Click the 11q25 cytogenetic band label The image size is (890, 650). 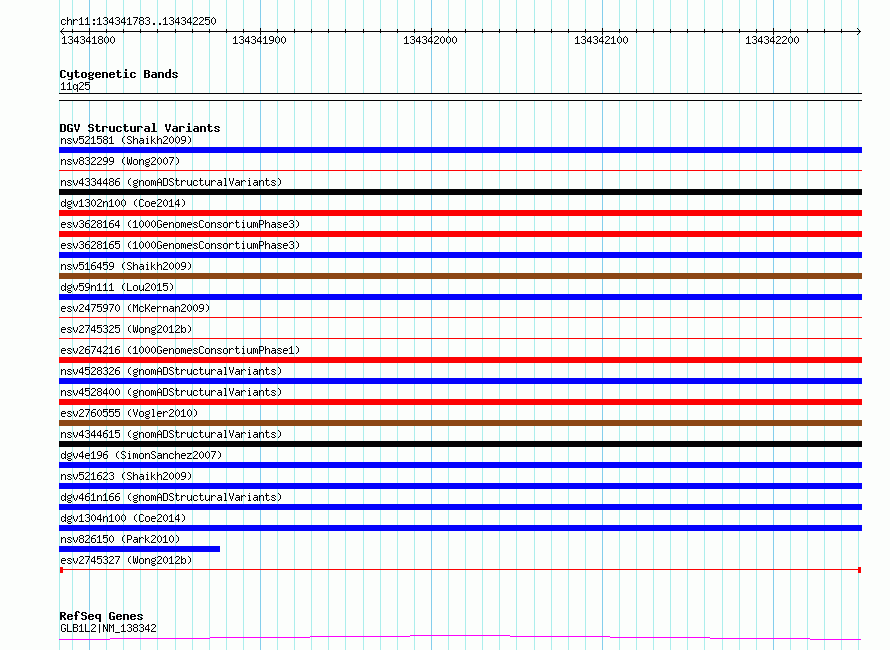75,86
